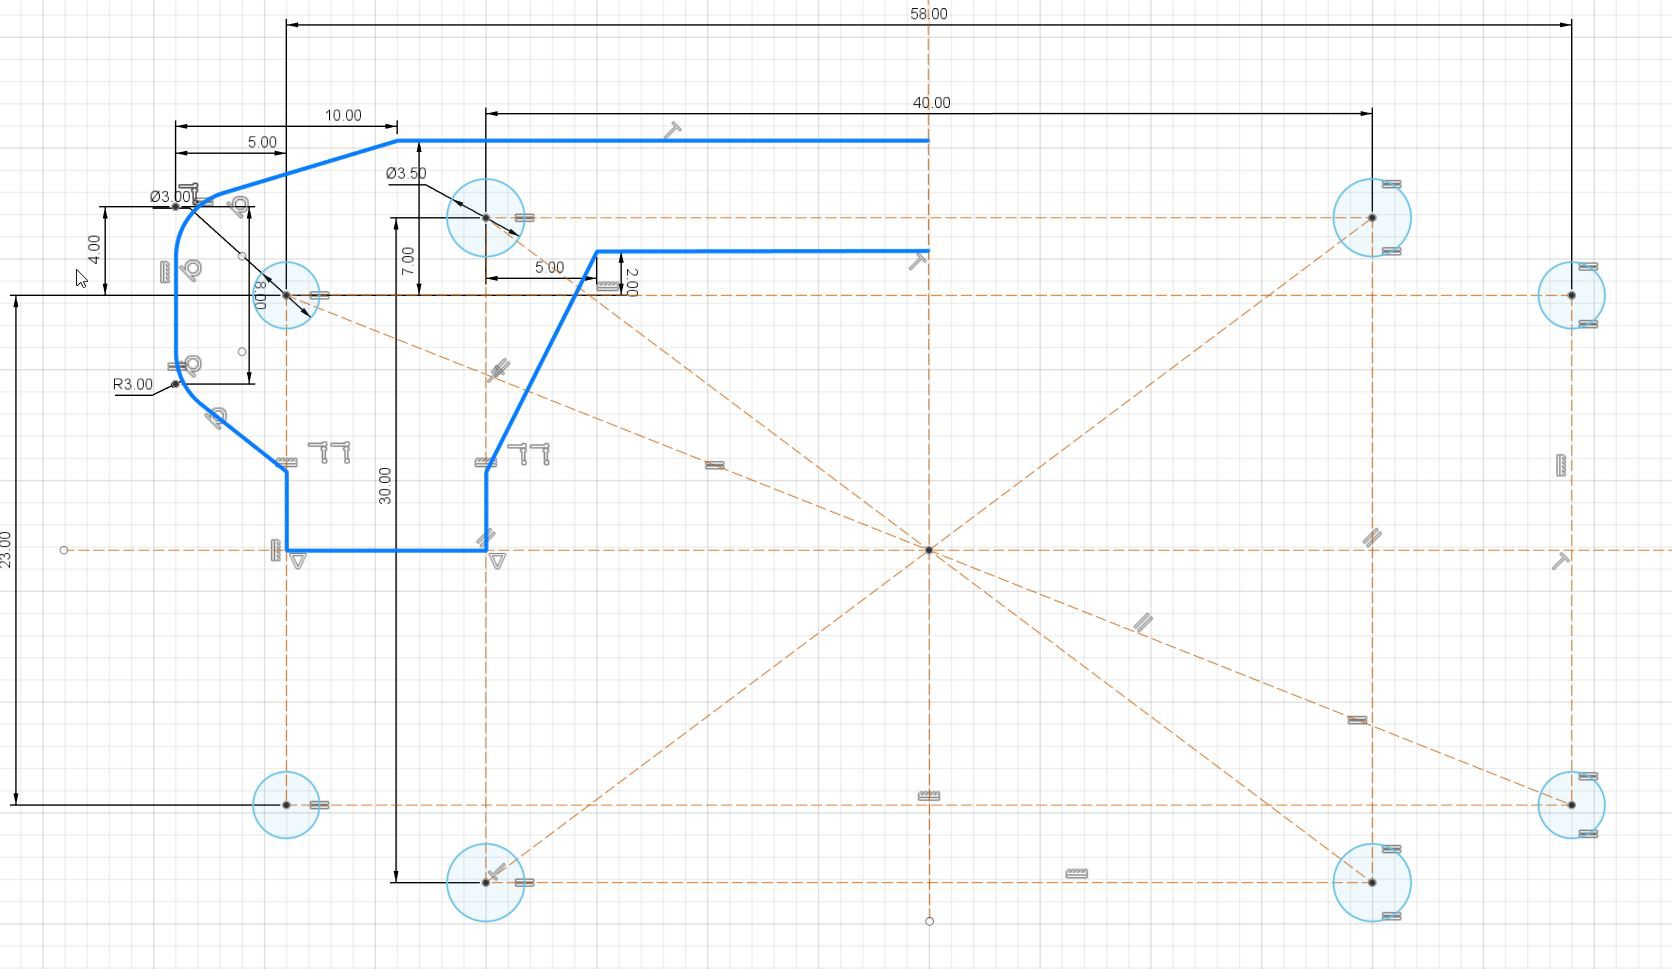Select the bottom-right inner circle center point
1672x969 pixels.
1372,882
